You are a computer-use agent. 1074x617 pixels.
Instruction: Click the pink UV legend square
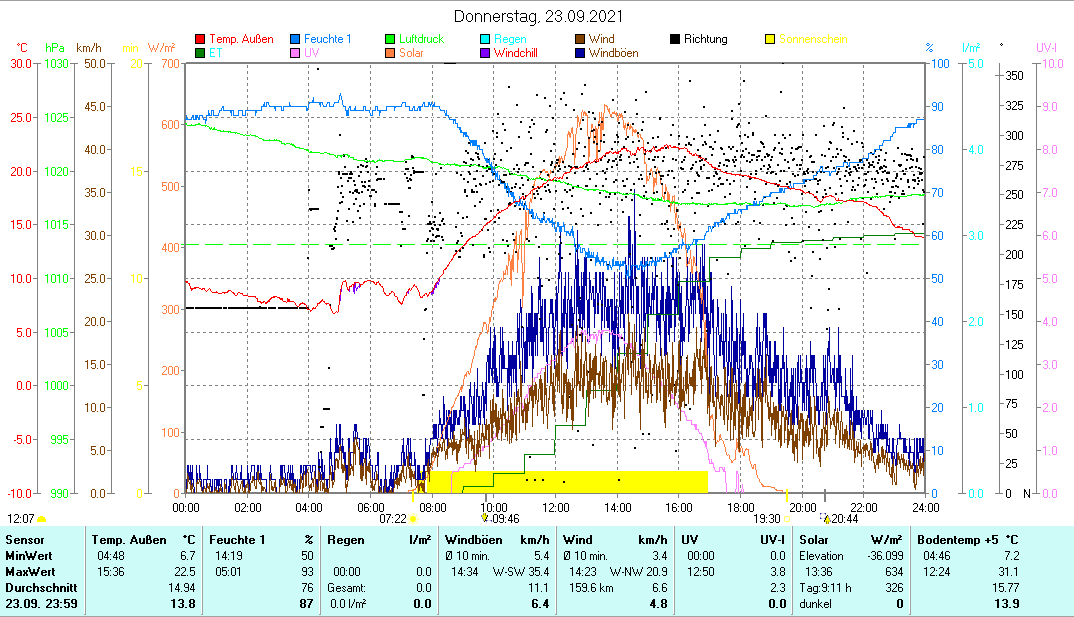click(296, 53)
